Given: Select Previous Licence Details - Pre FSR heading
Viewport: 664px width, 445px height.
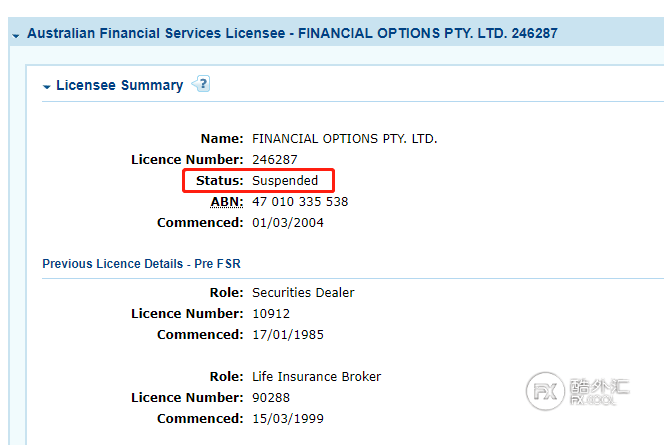Looking at the screenshot, I should point(141,264).
